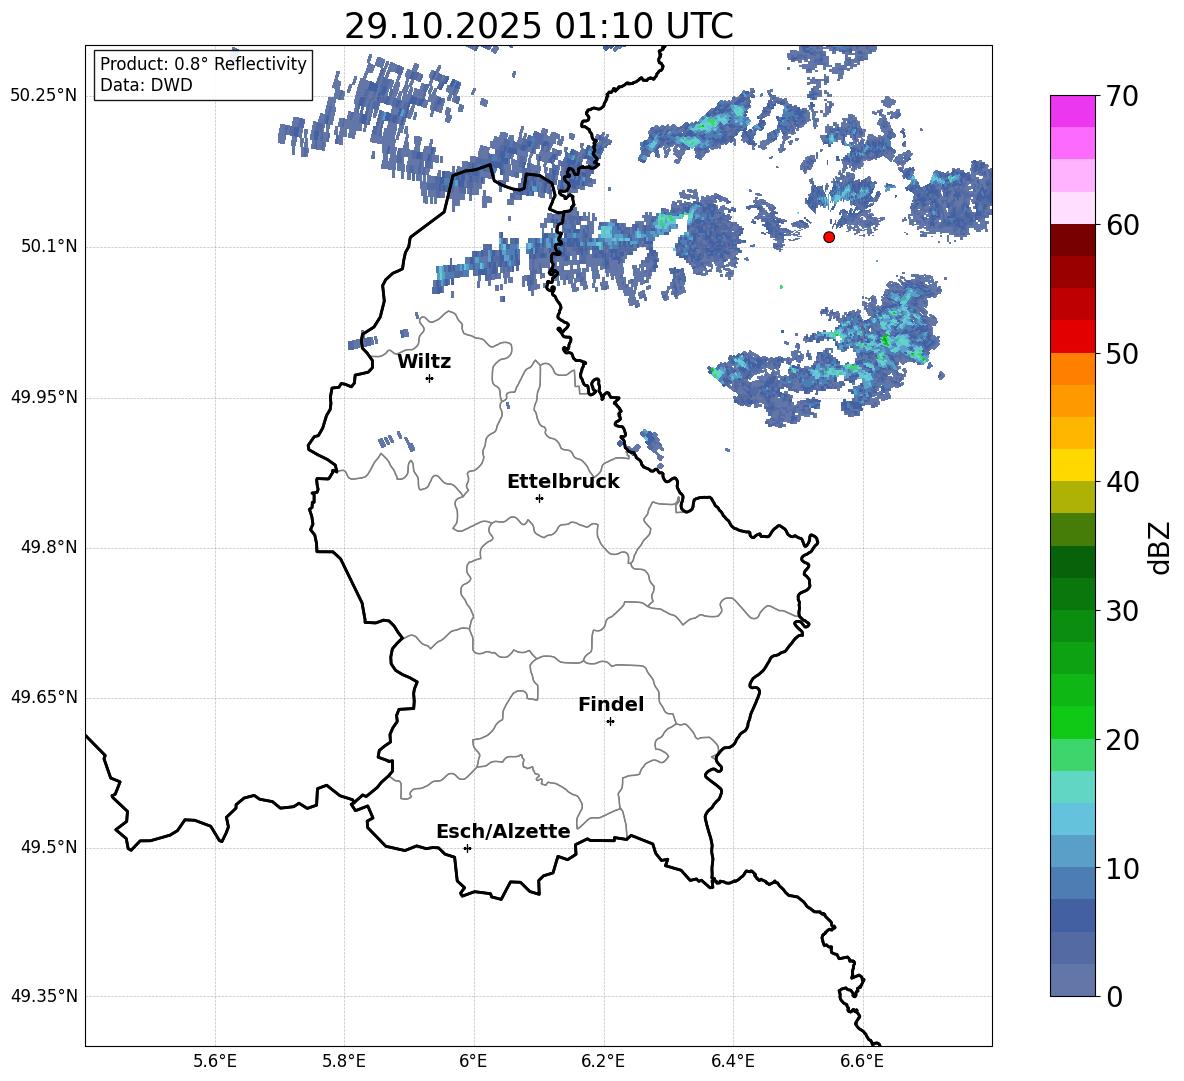Viewport: 1184px width, 1081px height.
Task: Click the 5.8°E longitude label
Action: point(344,1062)
